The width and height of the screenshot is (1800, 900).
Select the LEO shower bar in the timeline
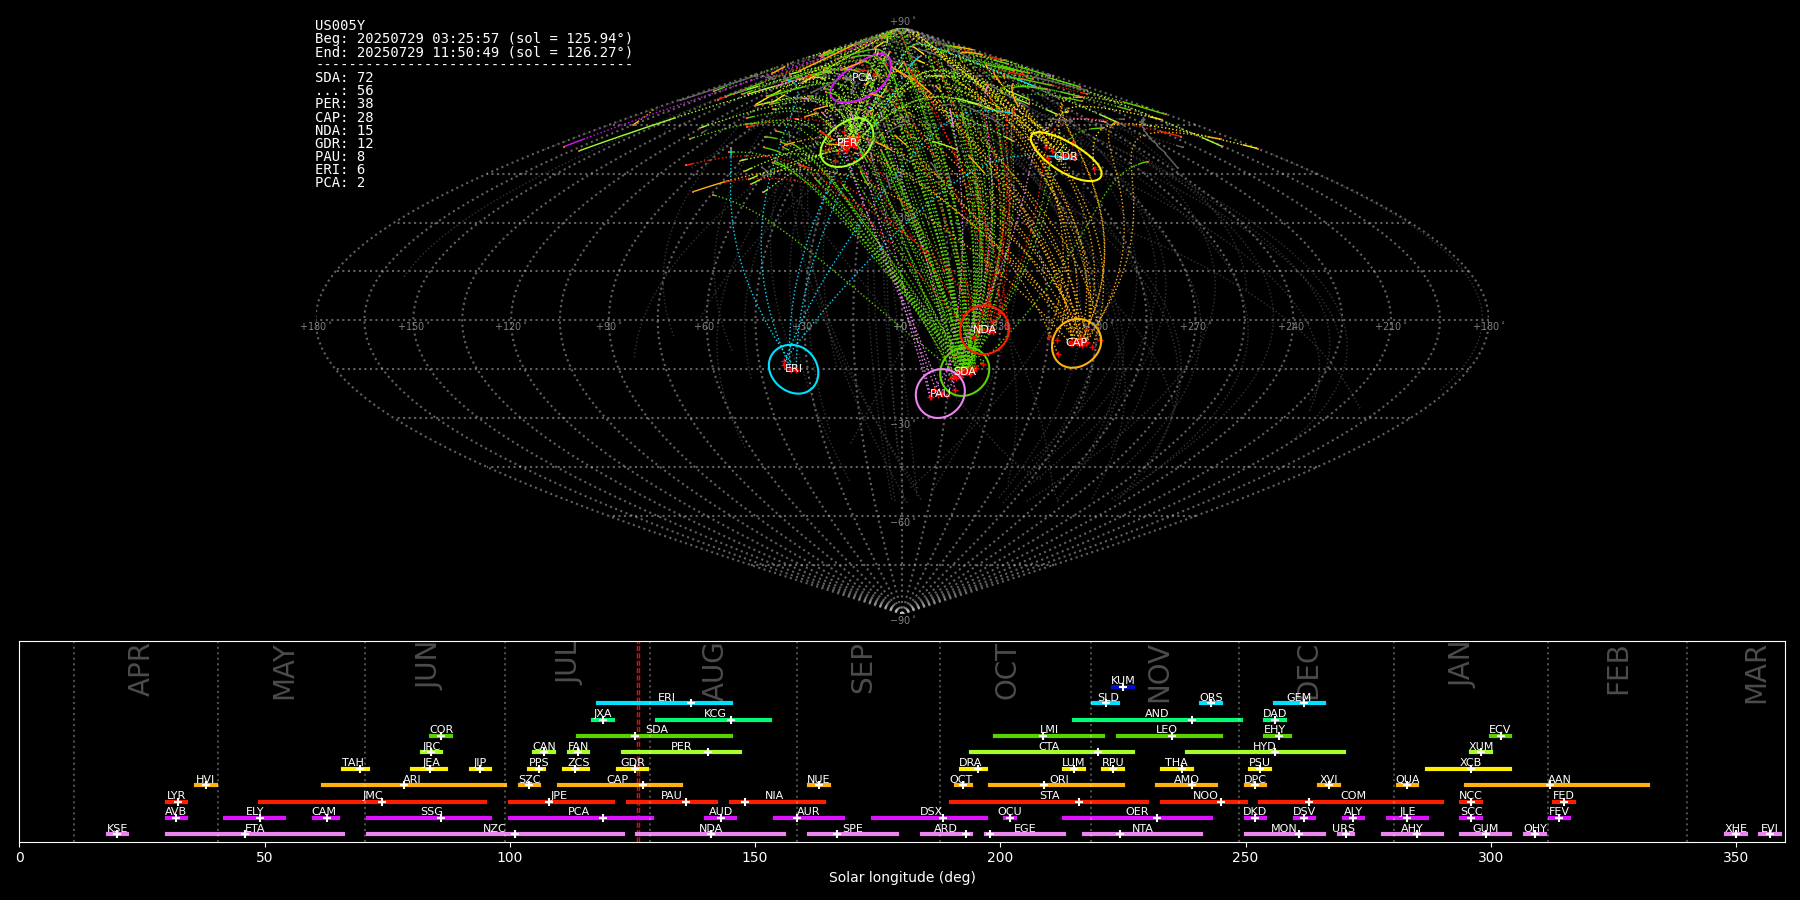click(1169, 736)
